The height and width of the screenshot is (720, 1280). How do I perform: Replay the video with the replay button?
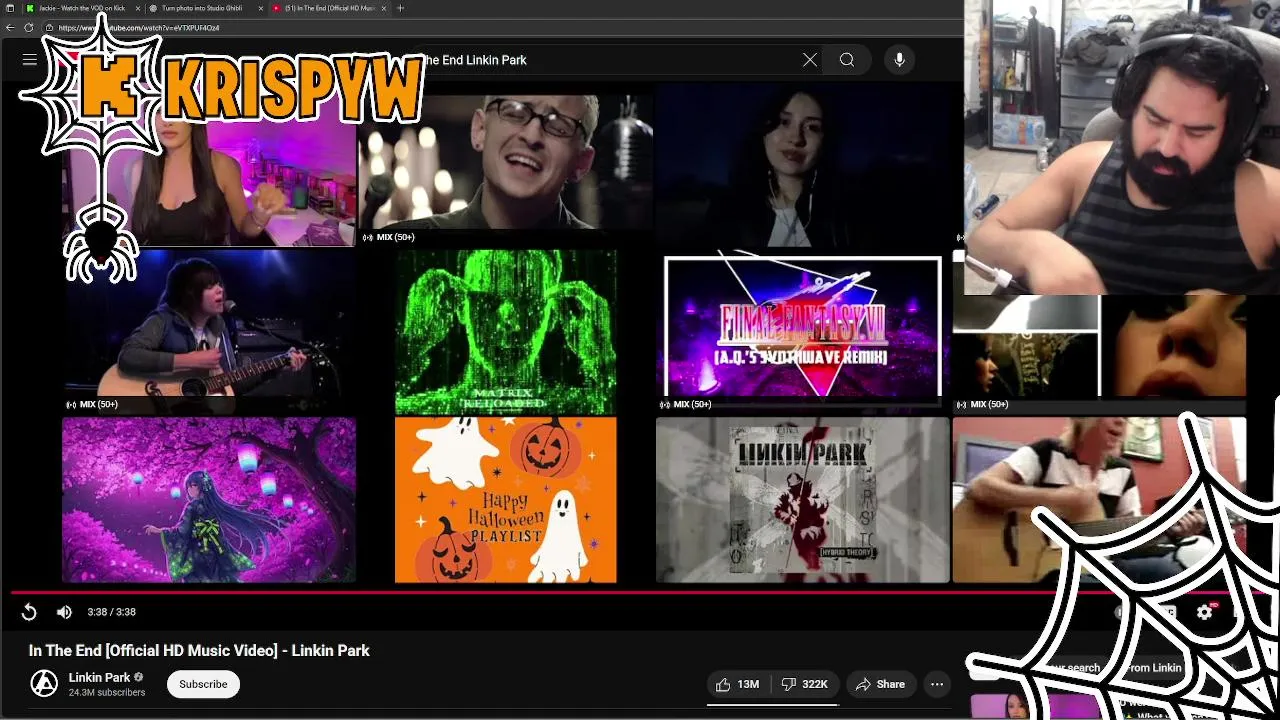click(29, 612)
